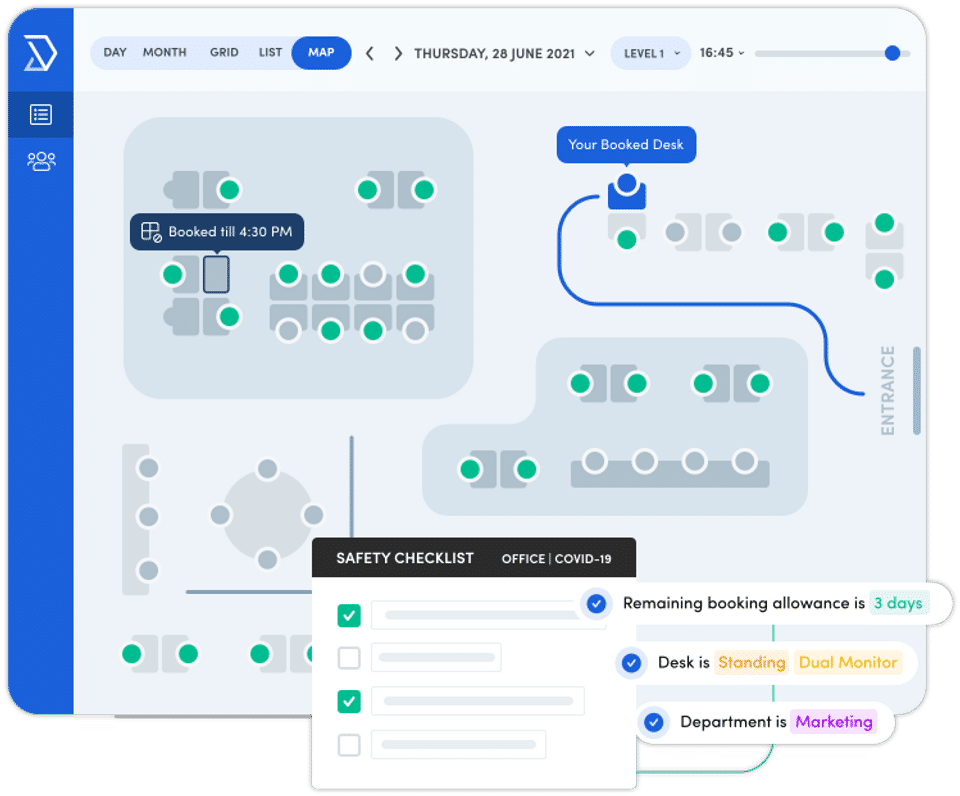Switch to the Day view tab
960x796 pixels.
(x=115, y=53)
